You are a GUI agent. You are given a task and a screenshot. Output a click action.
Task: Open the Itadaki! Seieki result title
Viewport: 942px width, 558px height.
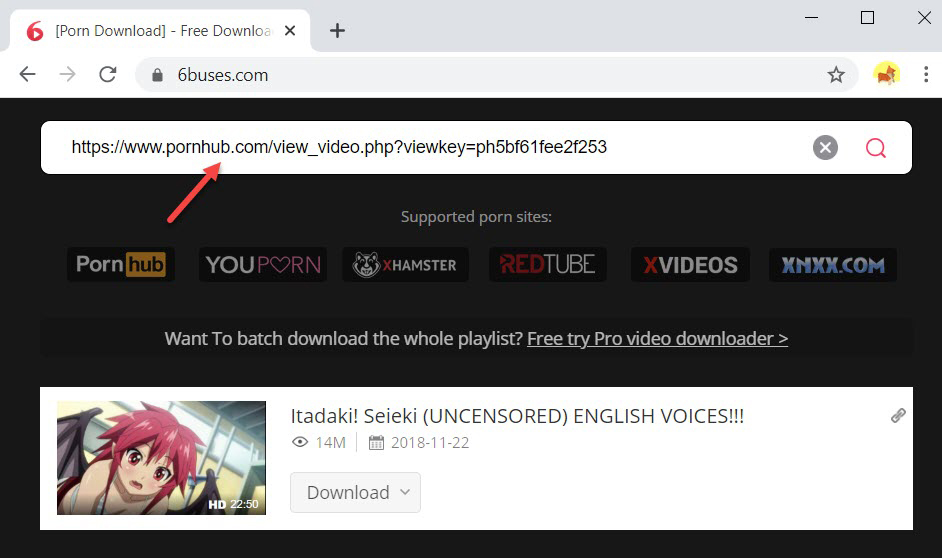point(517,416)
